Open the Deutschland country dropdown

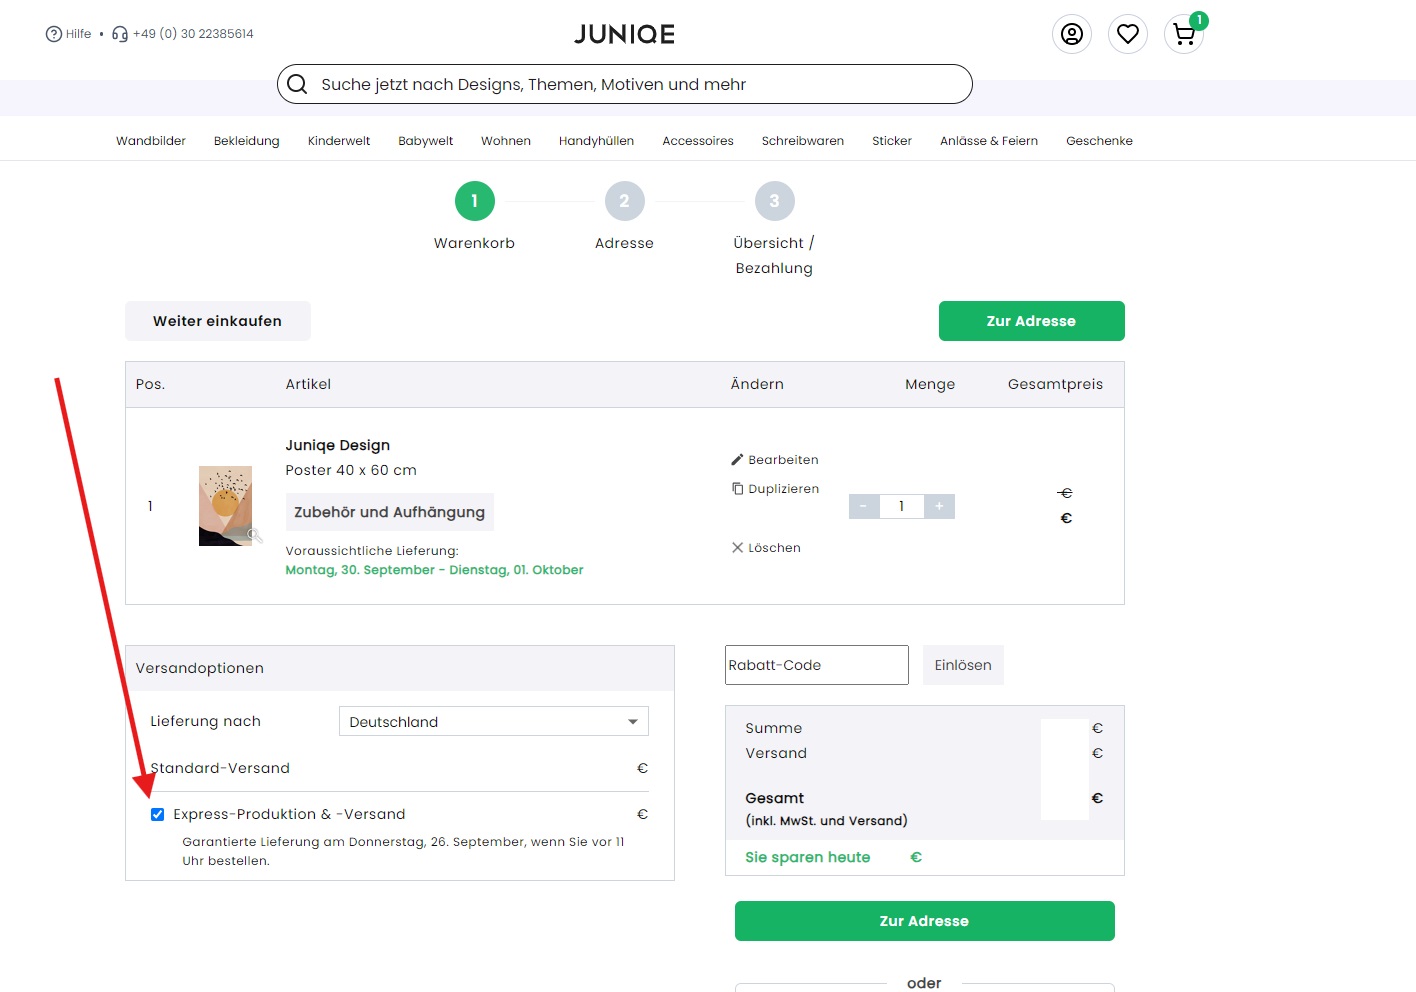[x=494, y=721]
